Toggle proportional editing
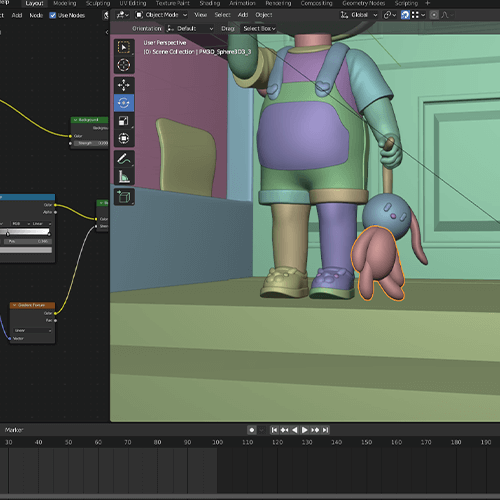500x500 pixels. point(434,15)
